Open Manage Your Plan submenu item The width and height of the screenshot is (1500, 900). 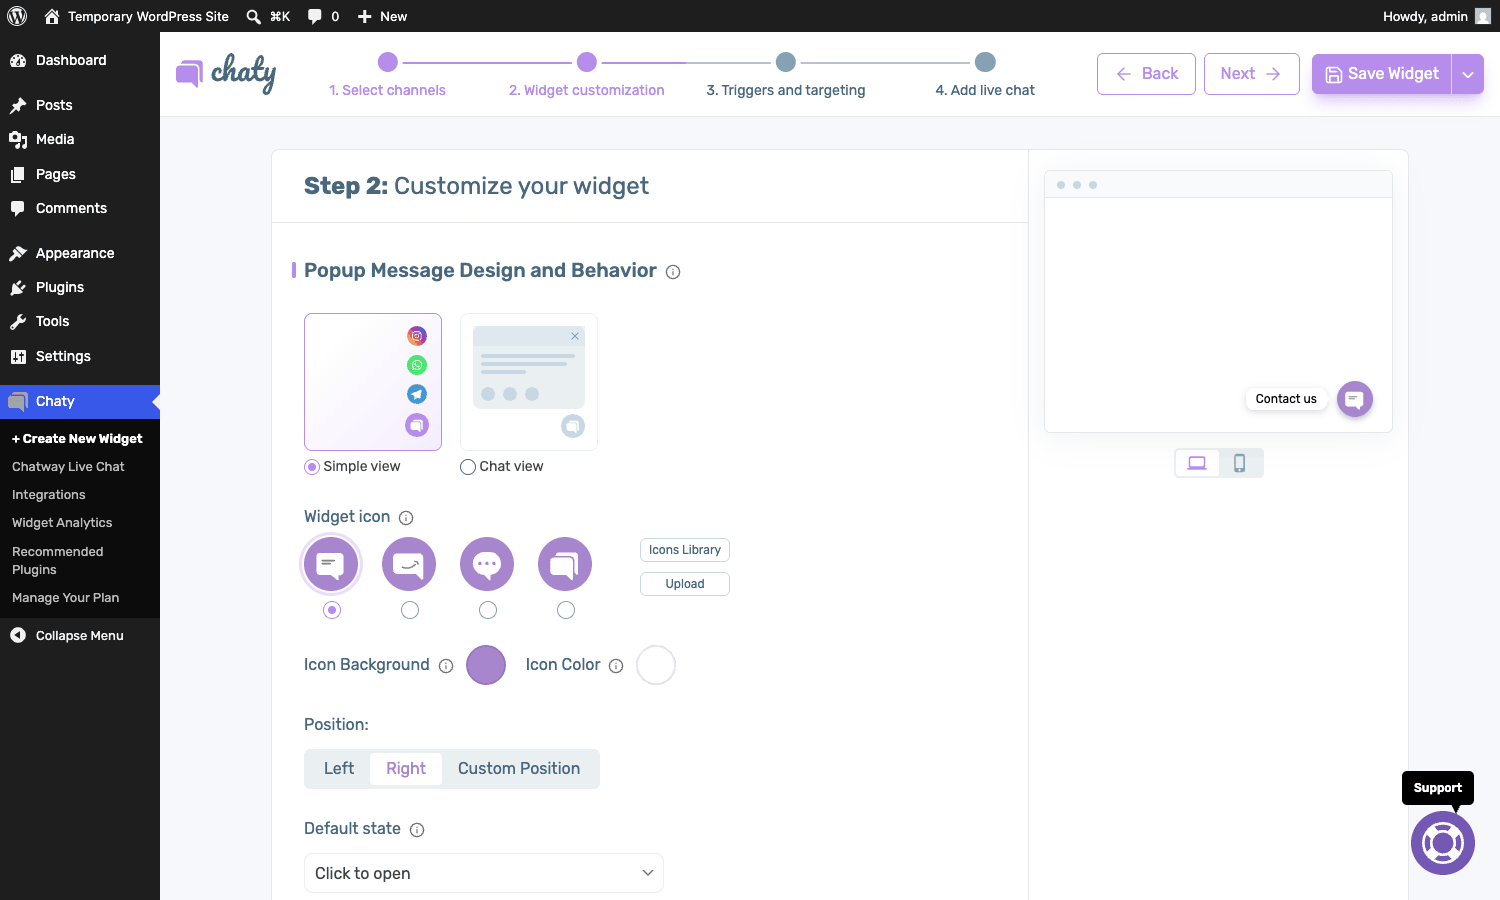(x=65, y=598)
